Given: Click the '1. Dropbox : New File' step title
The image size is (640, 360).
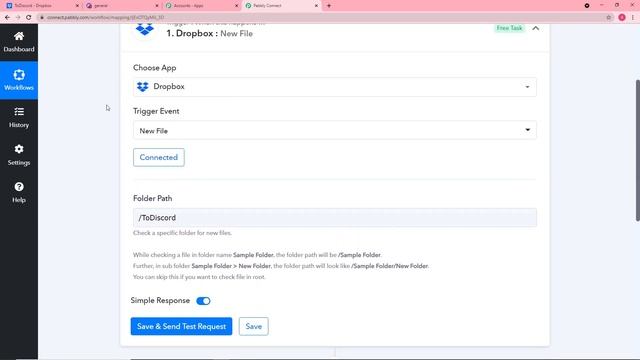Looking at the screenshot, I should click(x=209, y=33).
